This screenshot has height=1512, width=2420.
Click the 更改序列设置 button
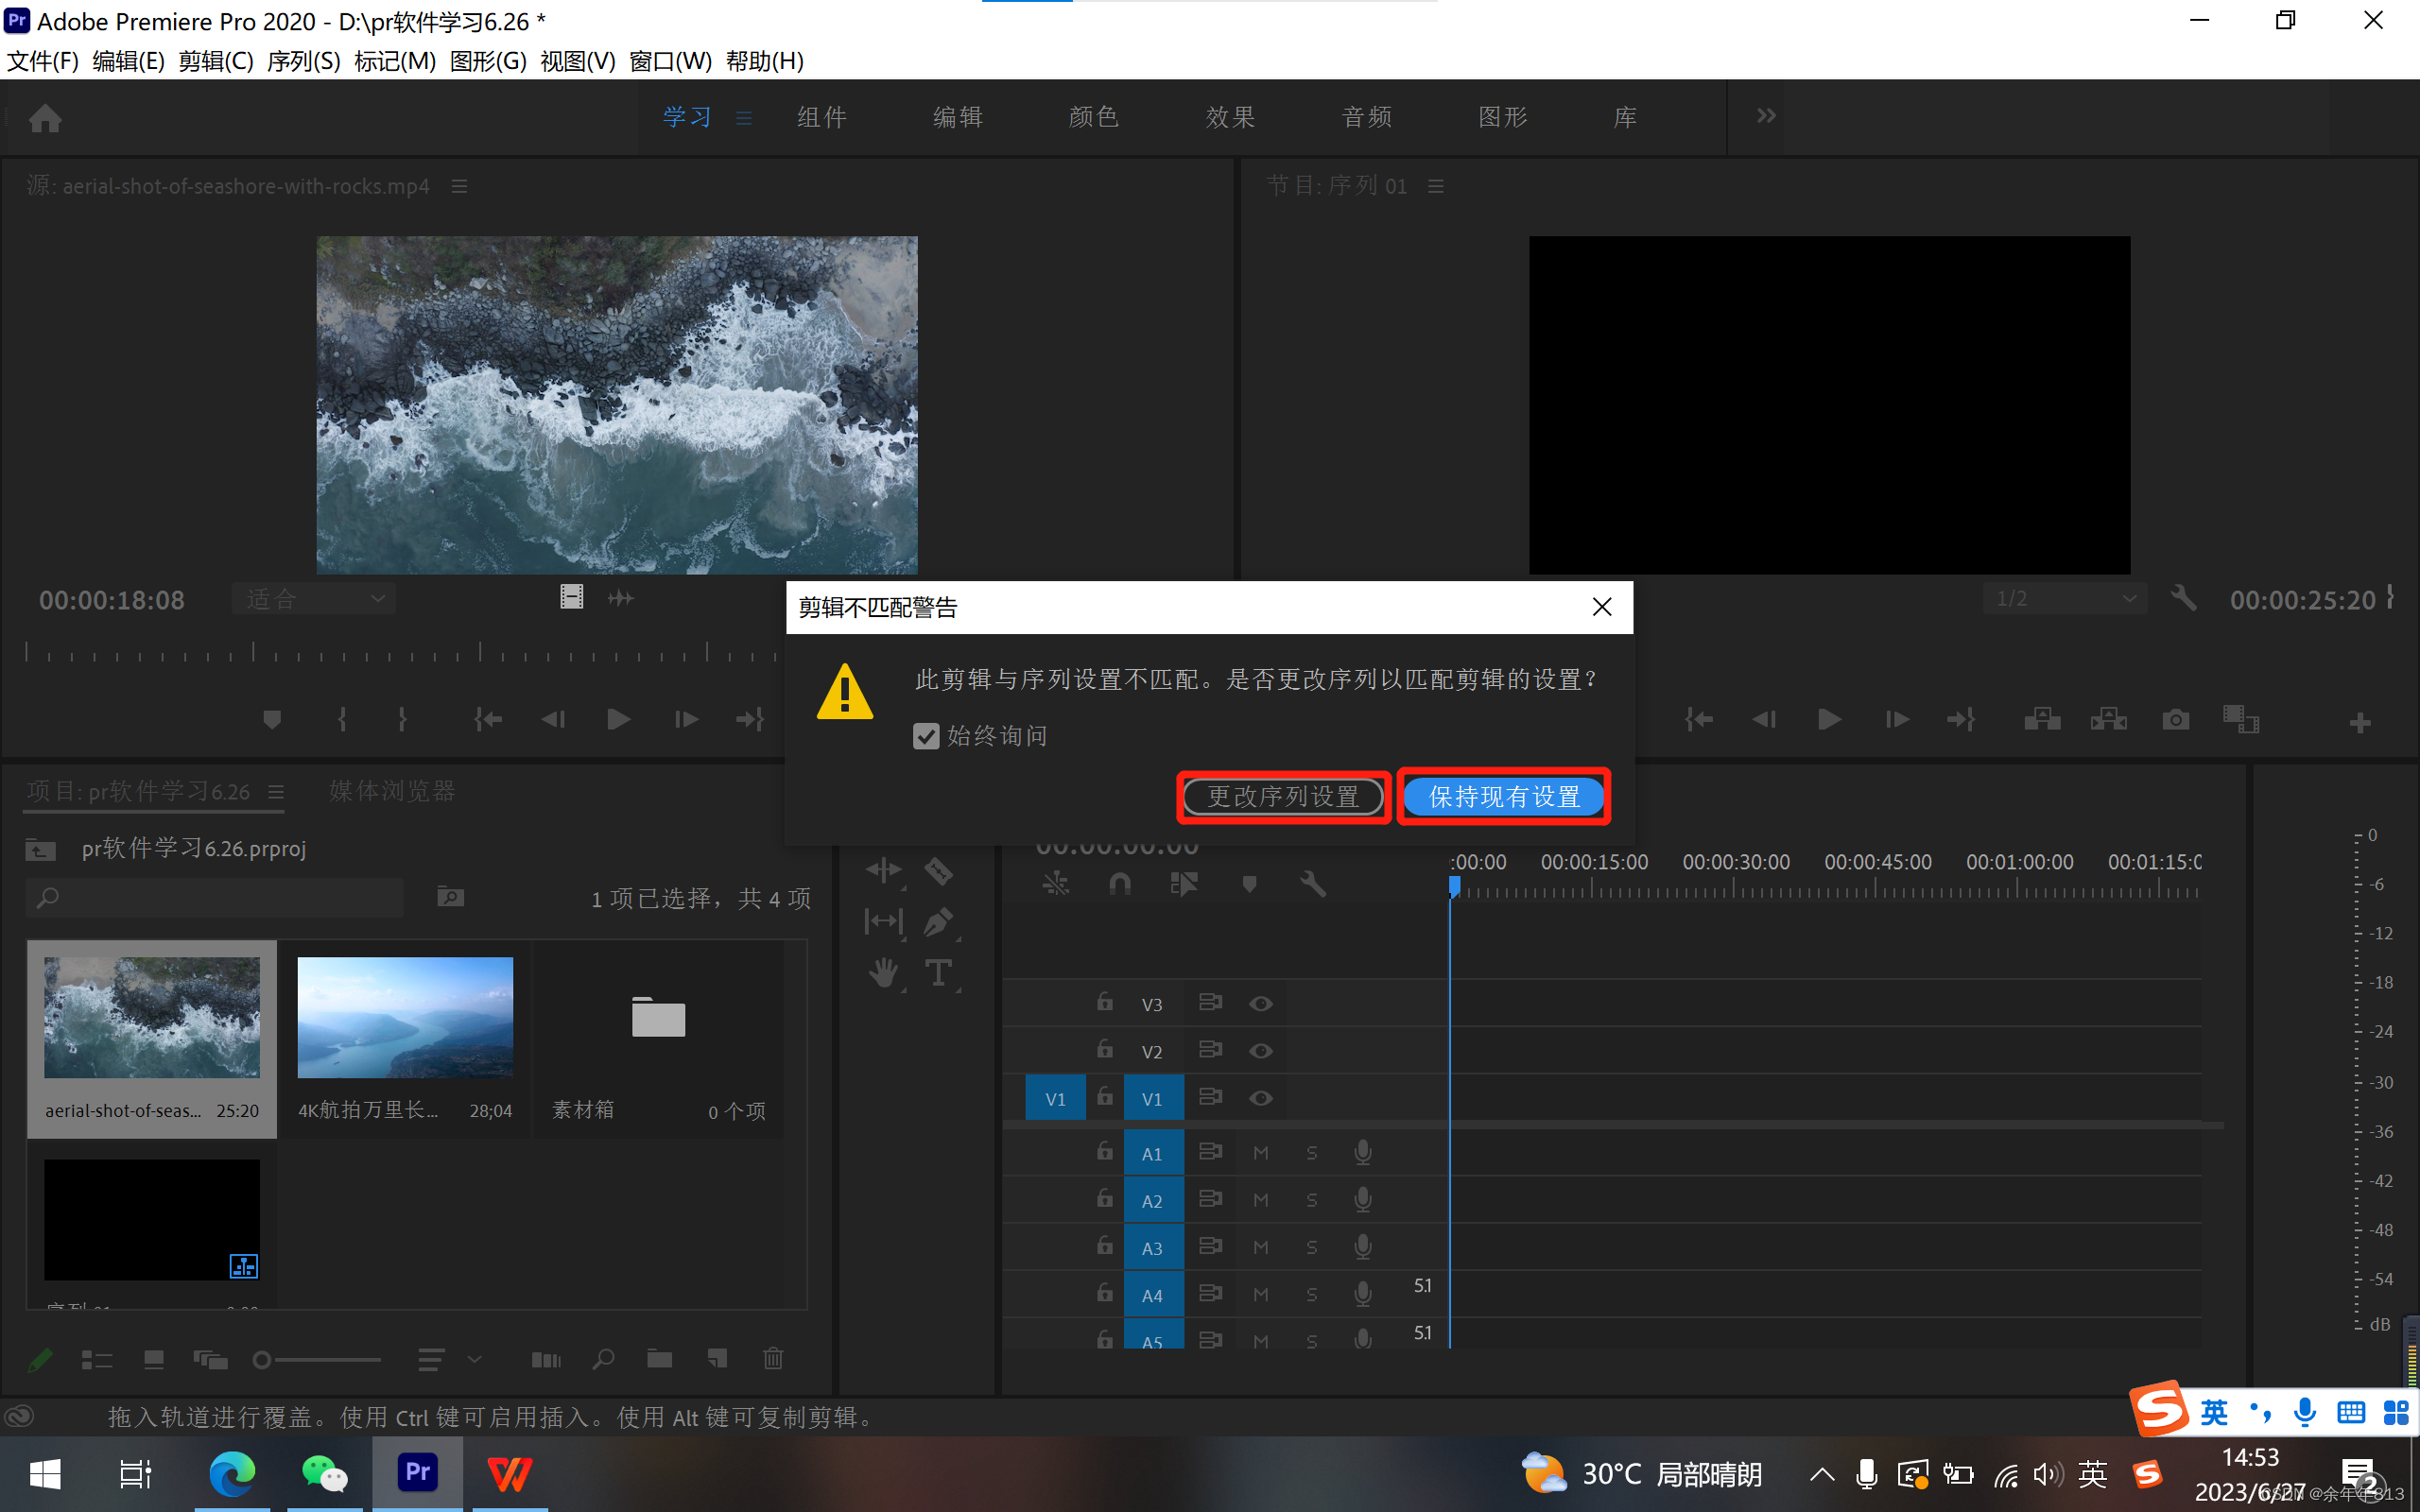pyautogui.click(x=1283, y=797)
